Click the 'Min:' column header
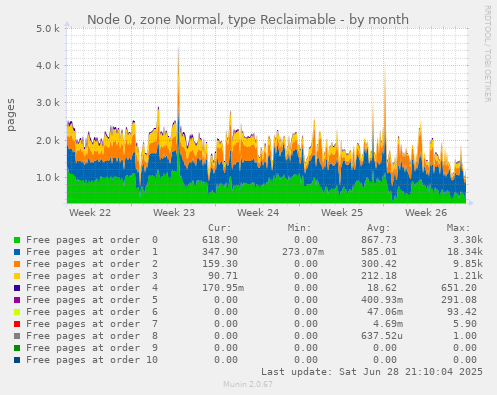The height and width of the screenshot is (395, 497). [299, 228]
